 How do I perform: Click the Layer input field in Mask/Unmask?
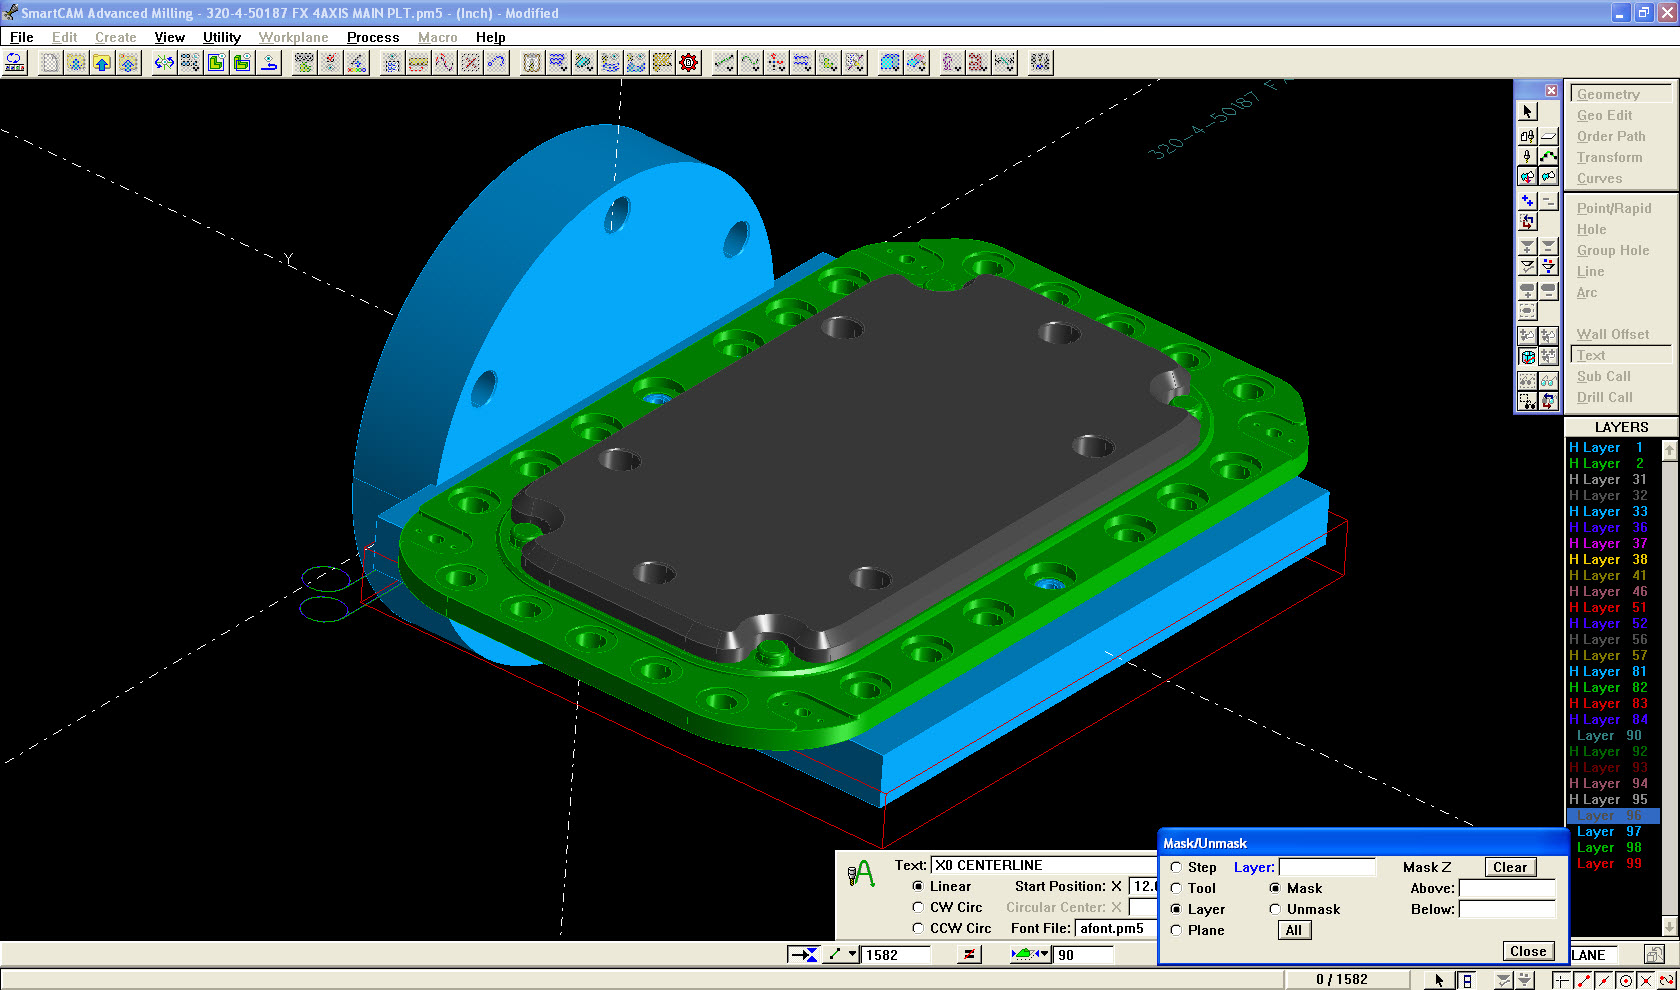[x=1327, y=867]
